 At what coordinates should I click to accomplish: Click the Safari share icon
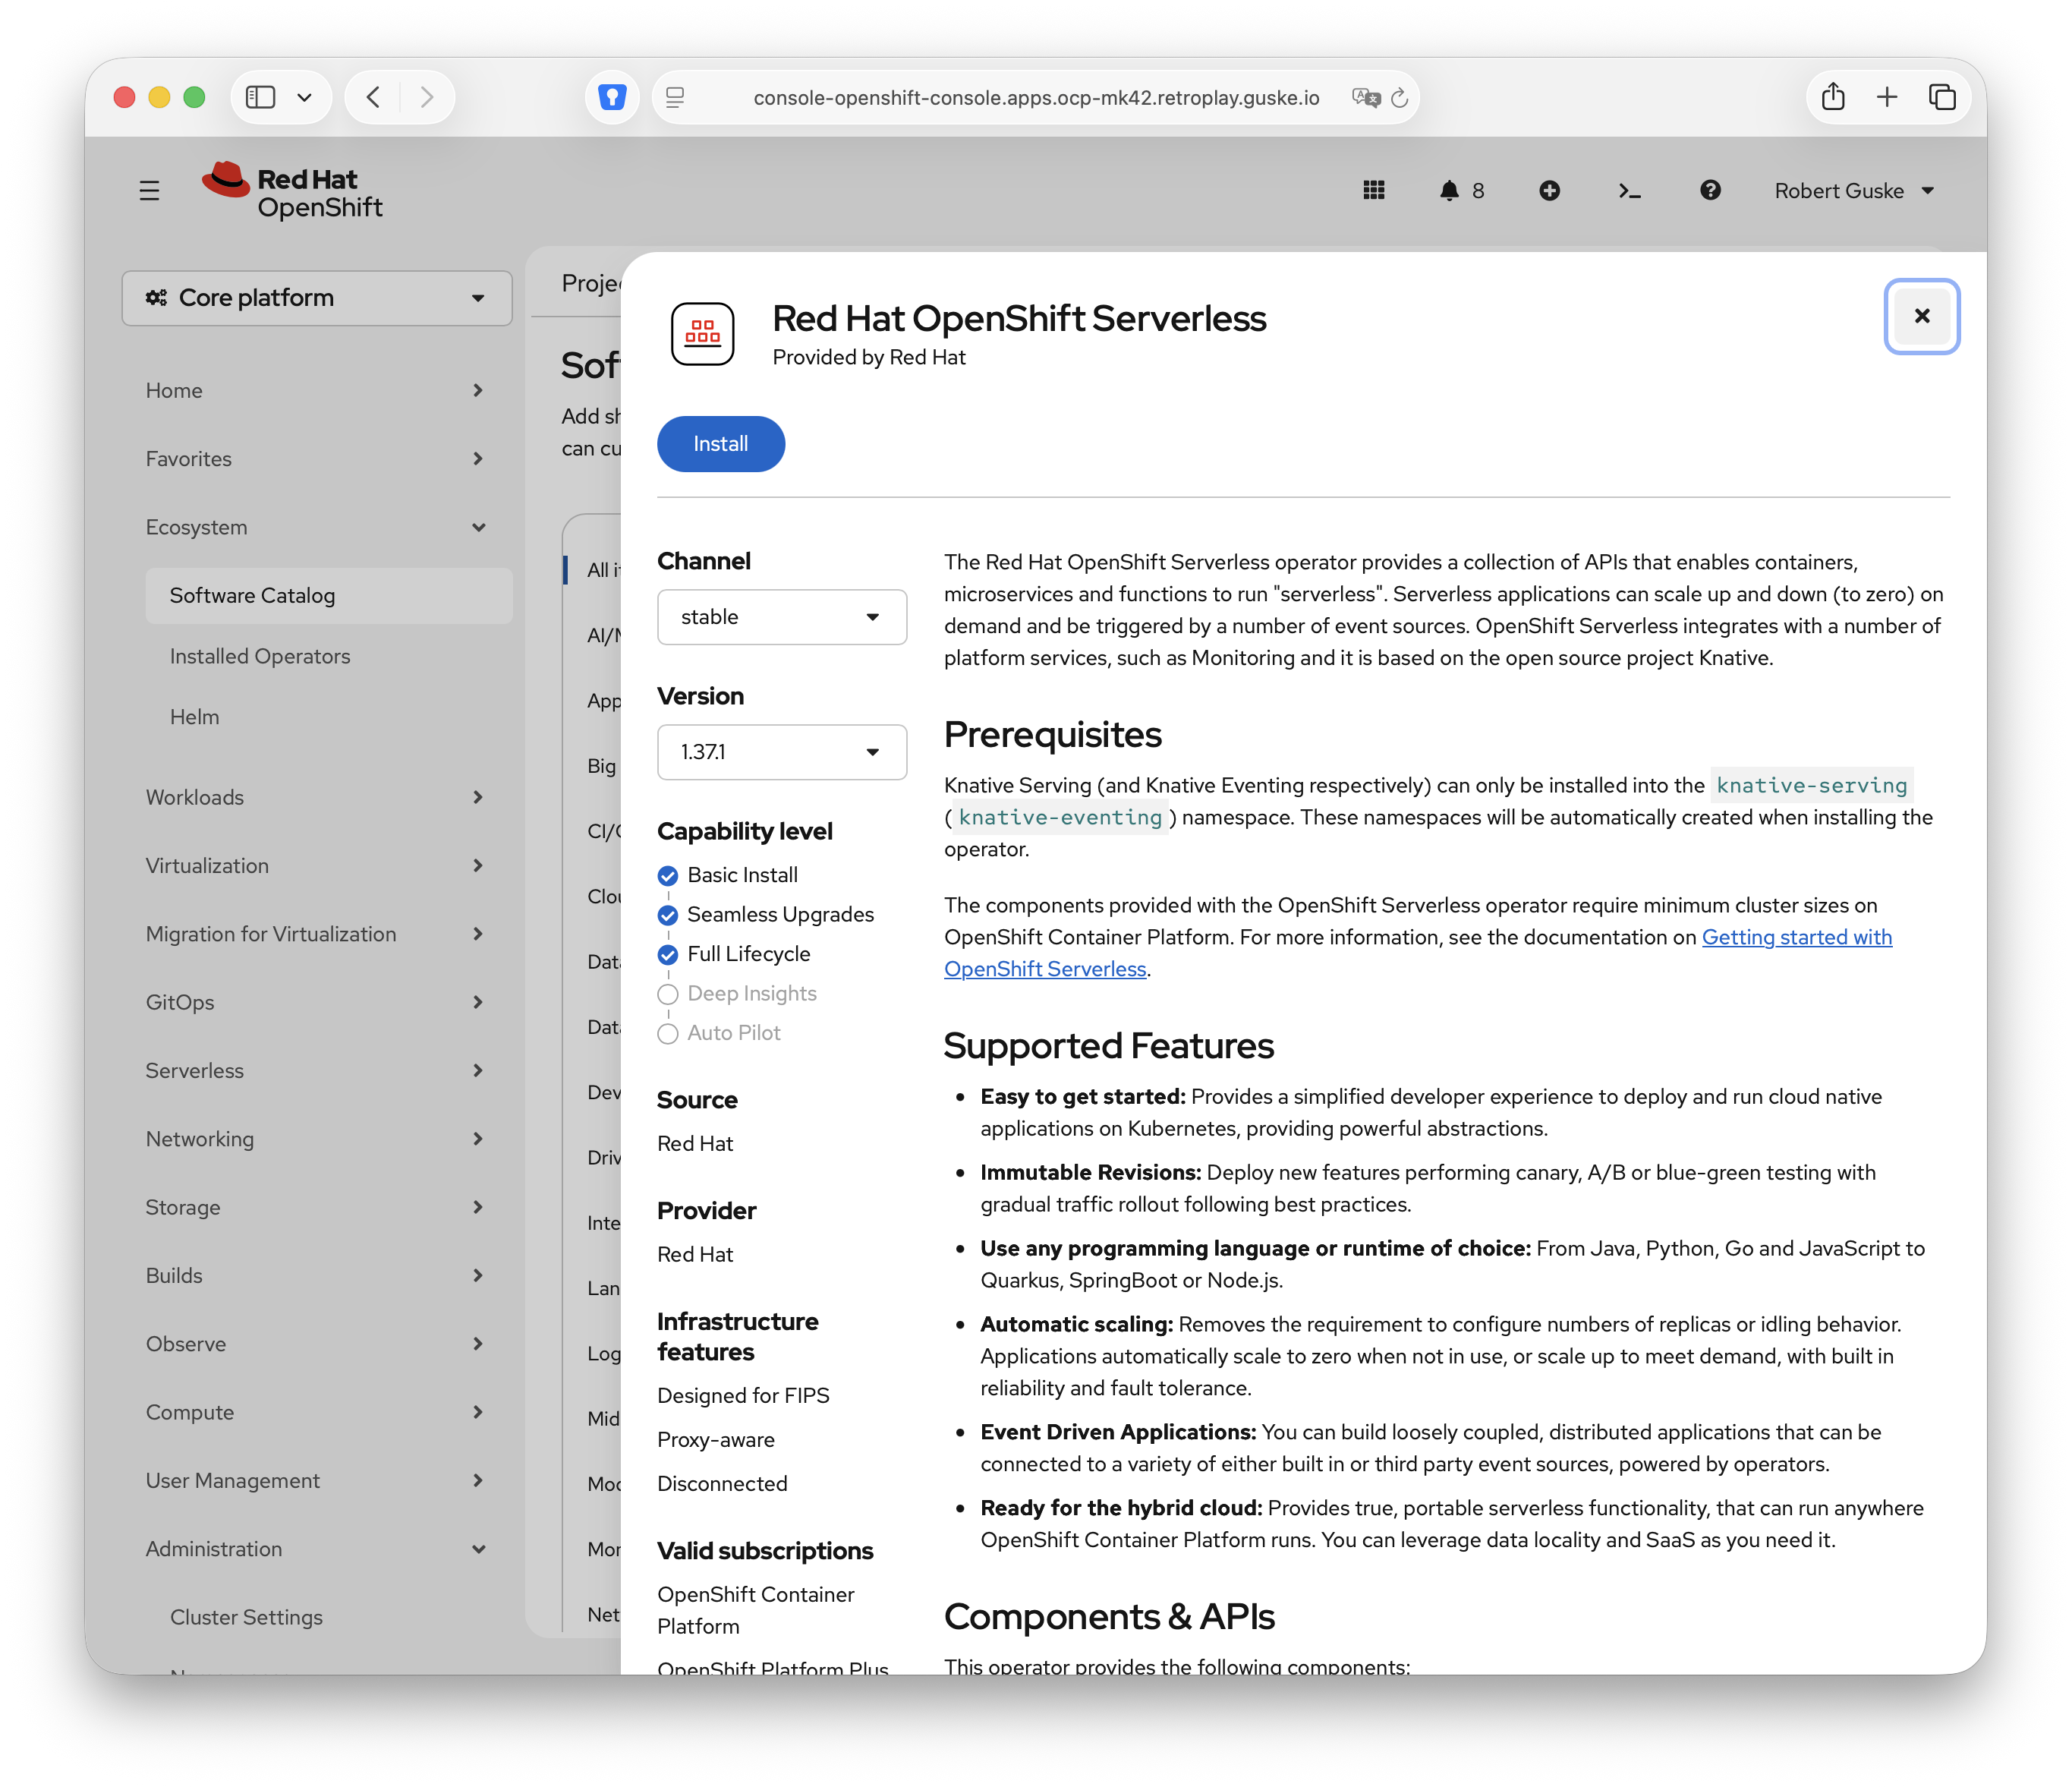(x=1832, y=97)
